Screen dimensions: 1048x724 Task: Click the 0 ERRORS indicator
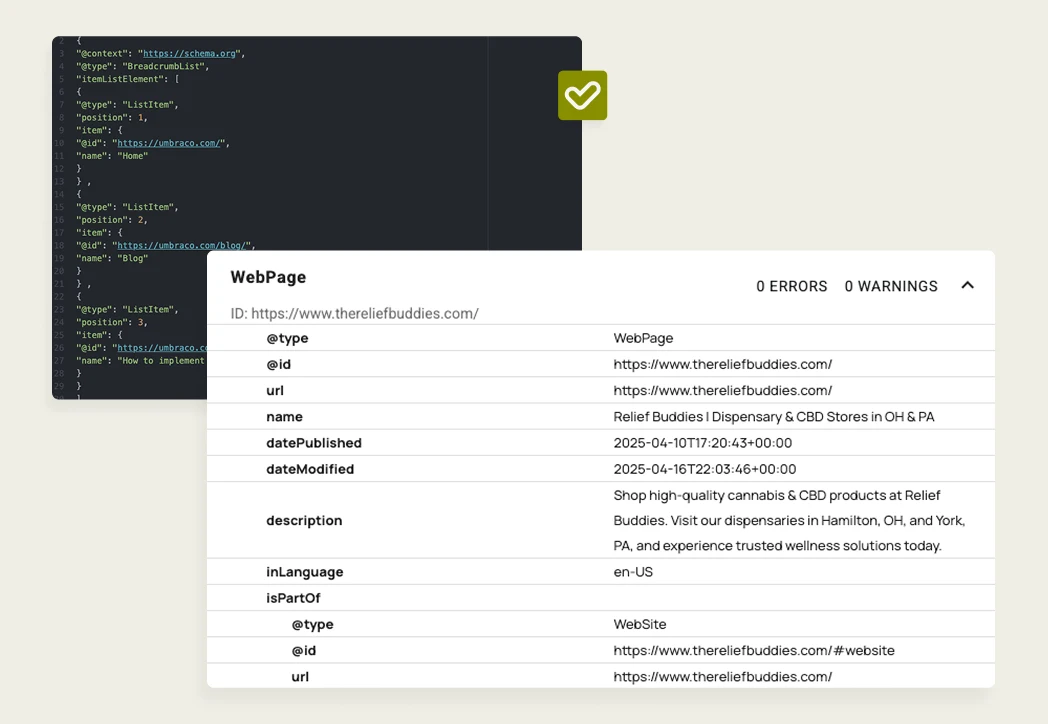(x=791, y=286)
